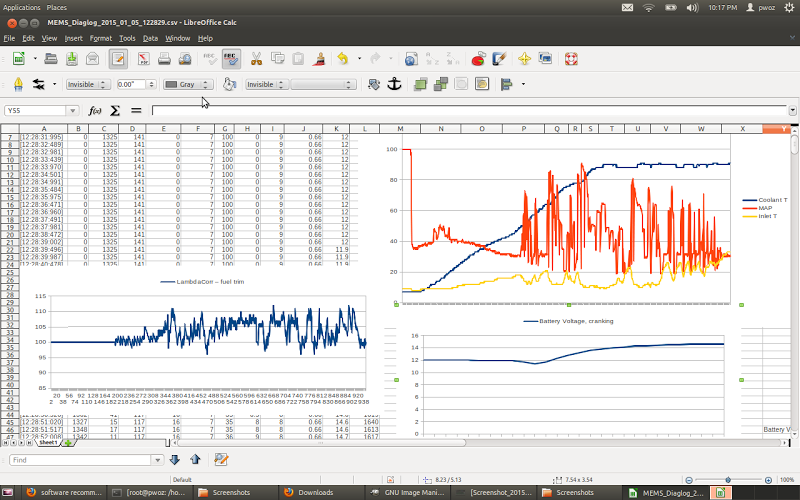Viewport: 800px width, 500px height.
Task: Click into the Find text field
Action: [x=80, y=460]
